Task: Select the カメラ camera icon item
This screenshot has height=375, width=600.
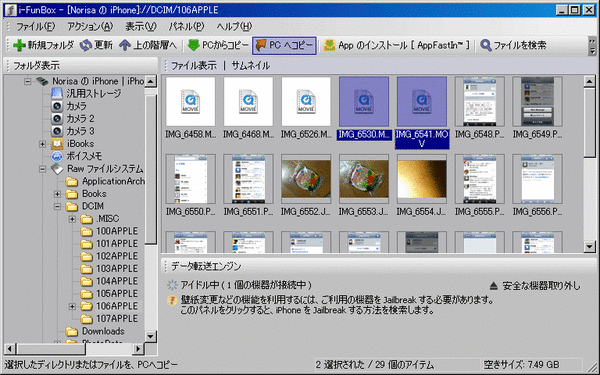Action: click(68, 106)
